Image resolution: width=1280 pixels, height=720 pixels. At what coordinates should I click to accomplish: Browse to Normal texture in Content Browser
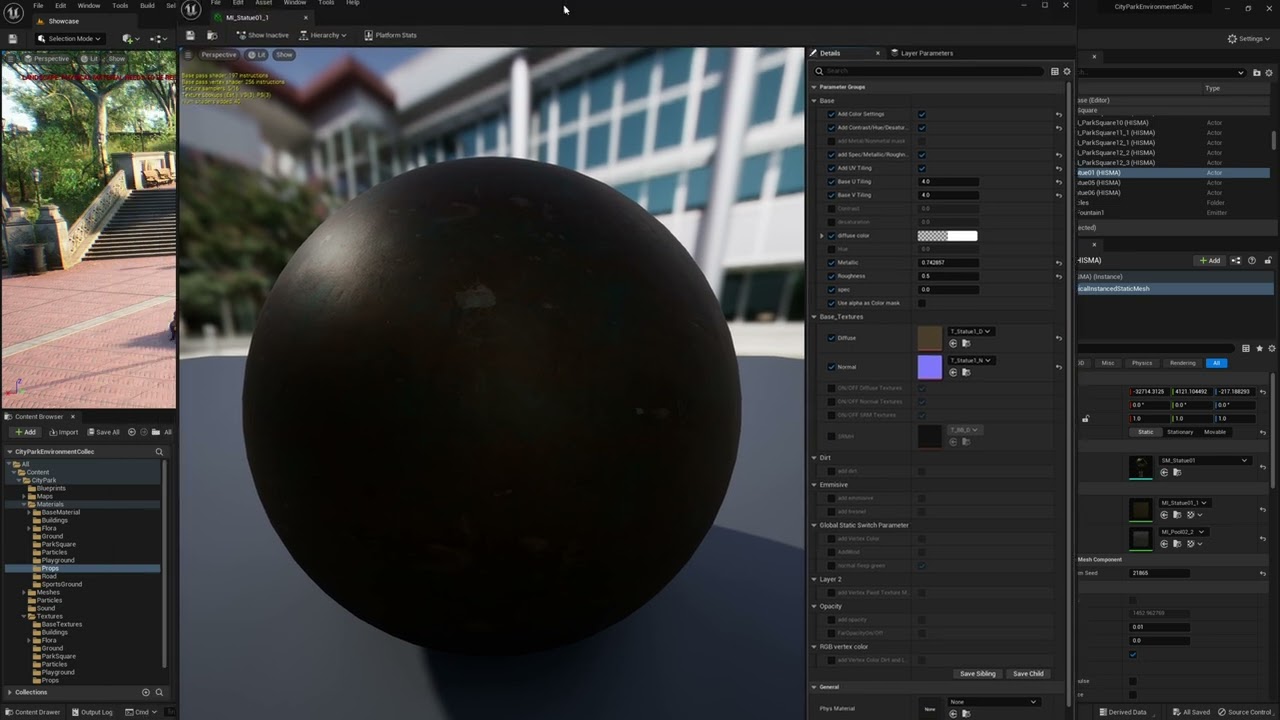[x=964, y=372]
